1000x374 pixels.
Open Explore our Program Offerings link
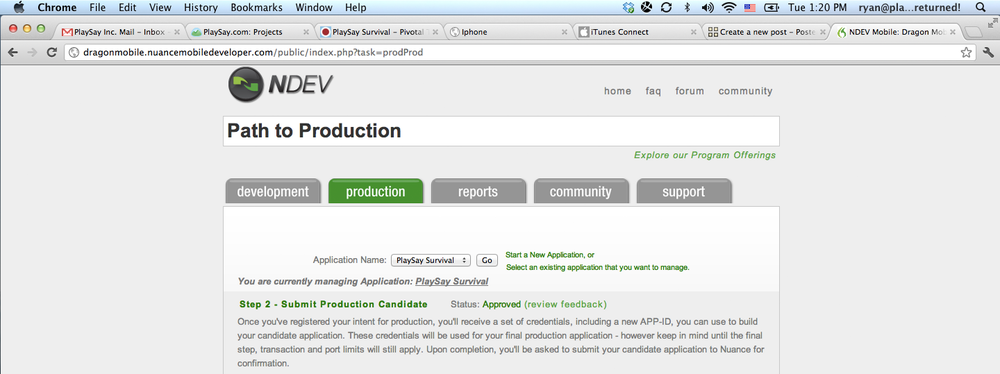point(705,155)
